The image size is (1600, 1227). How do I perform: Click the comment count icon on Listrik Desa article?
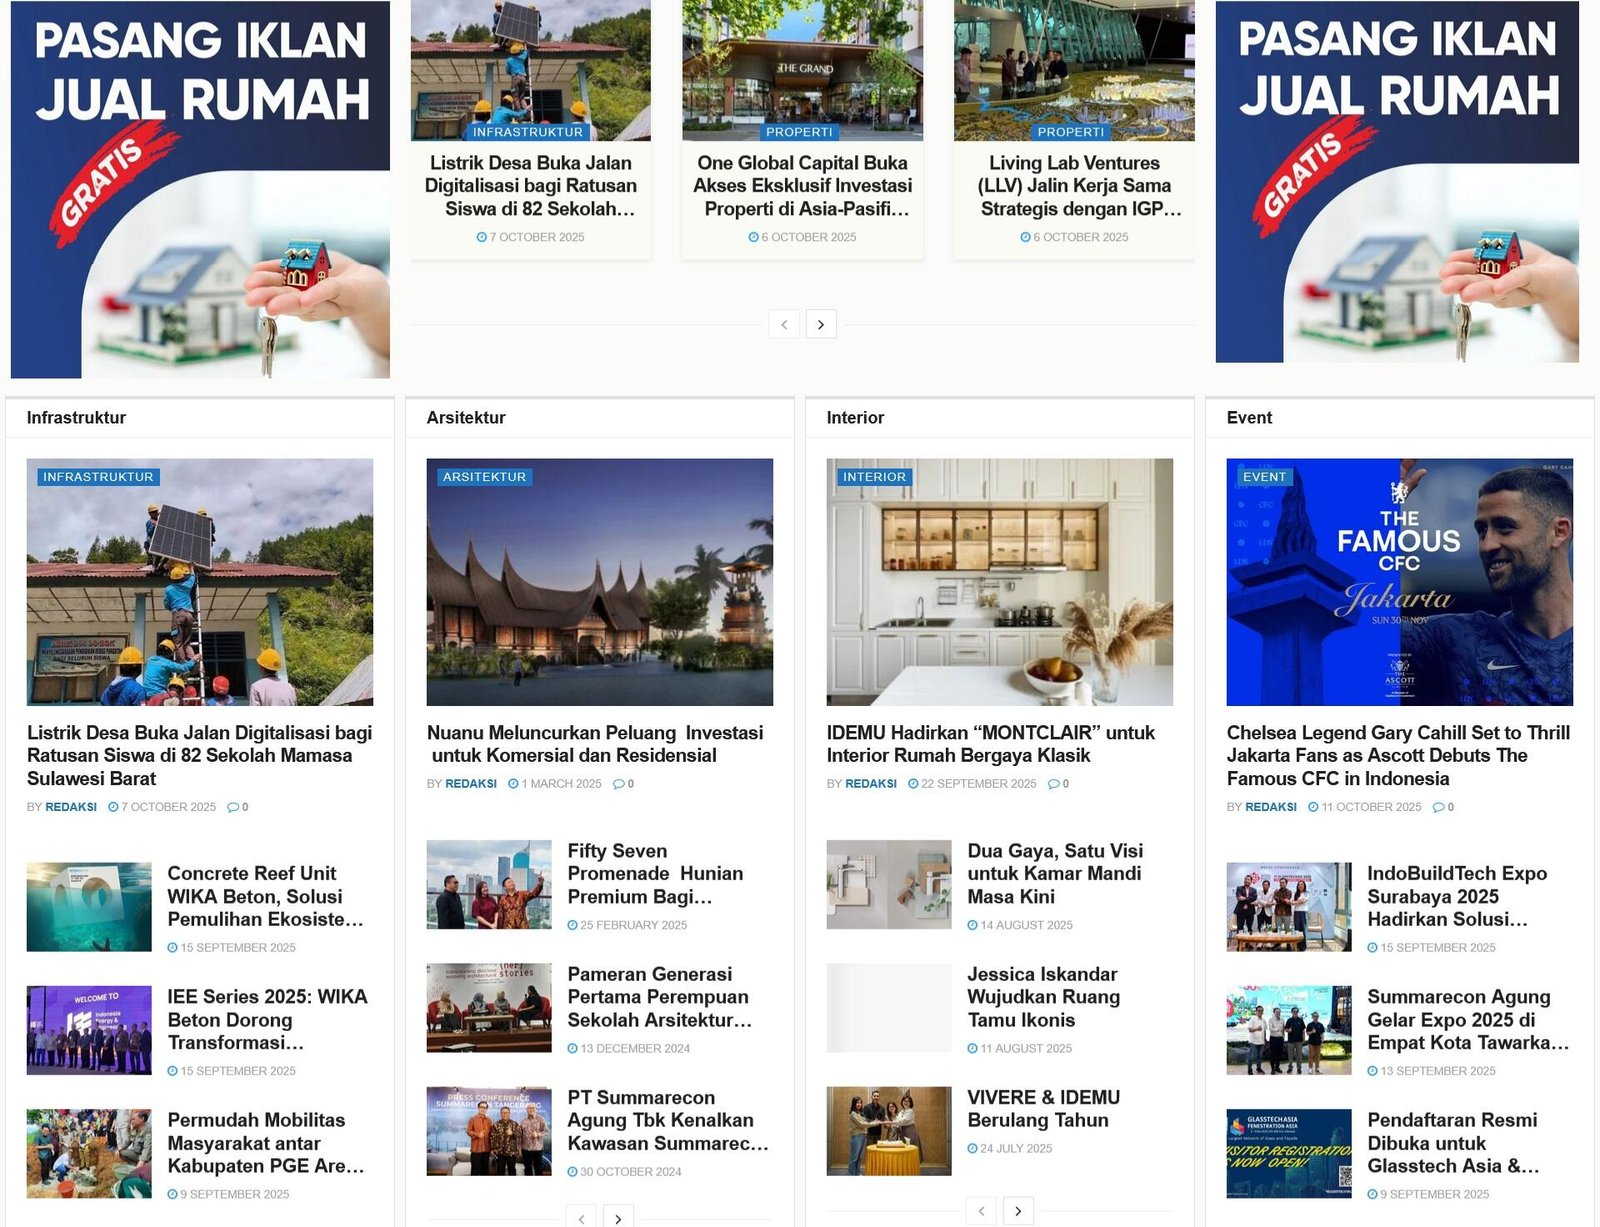click(x=233, y=807)
